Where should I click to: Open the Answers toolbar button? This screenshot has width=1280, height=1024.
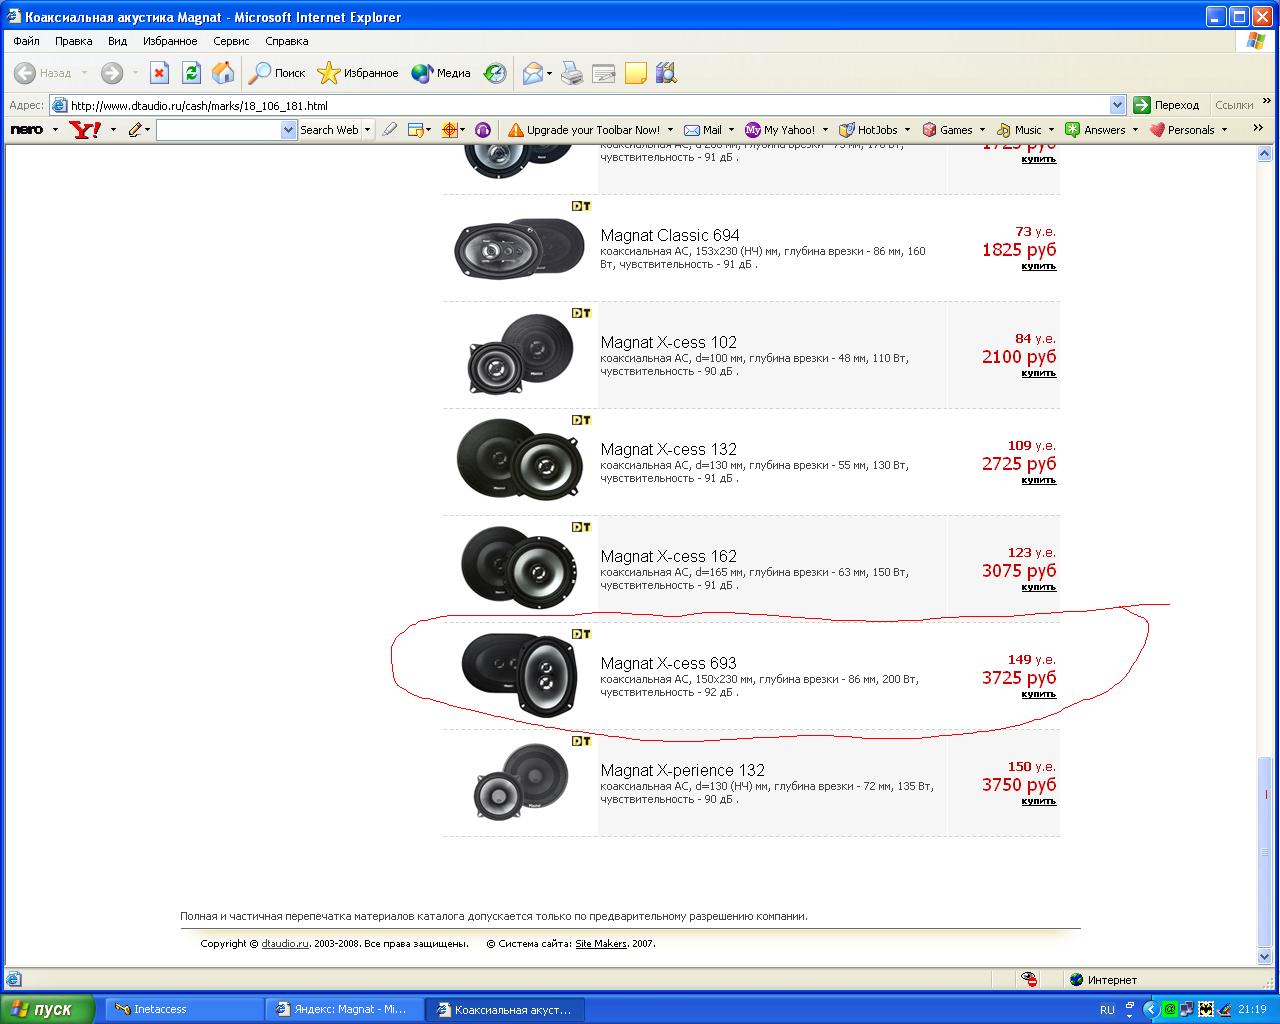(1096, 130)
